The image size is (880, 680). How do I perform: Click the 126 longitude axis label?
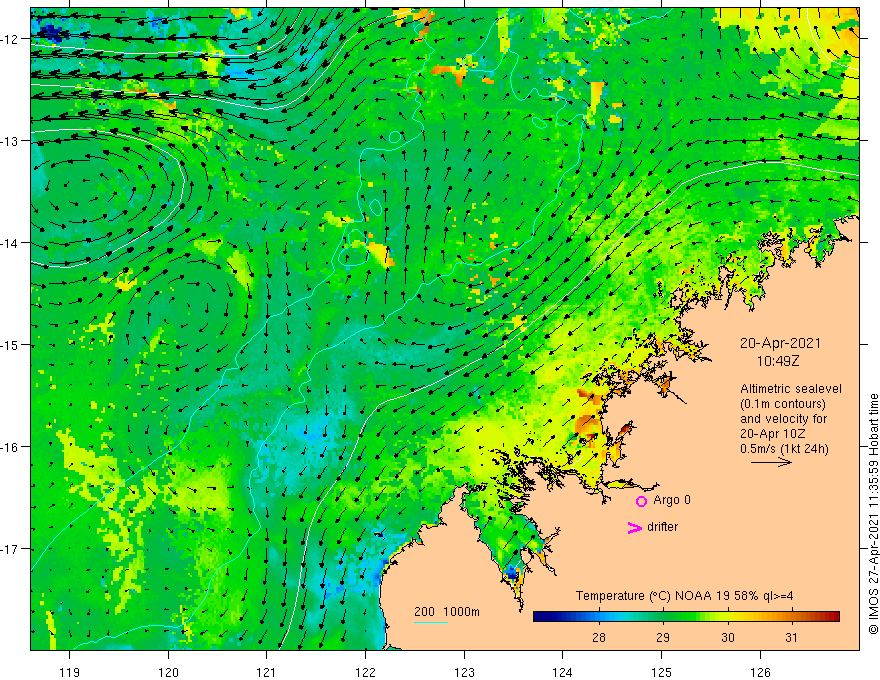(x=760, y=672)
